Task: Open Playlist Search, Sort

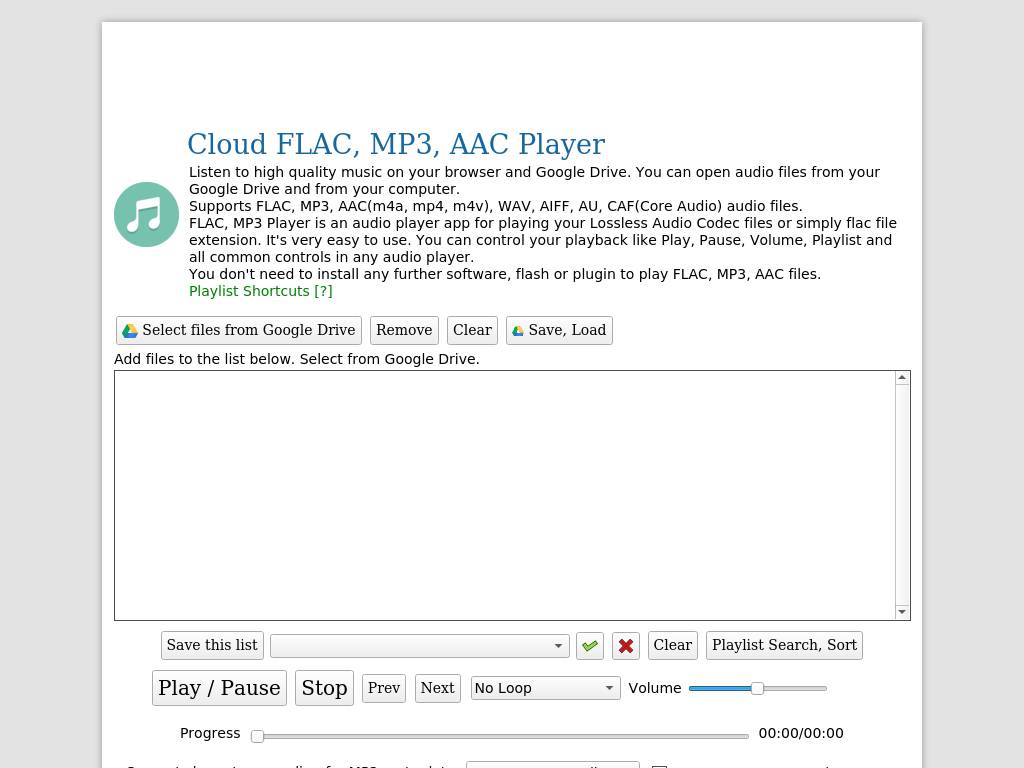Action: click(784, 645)
